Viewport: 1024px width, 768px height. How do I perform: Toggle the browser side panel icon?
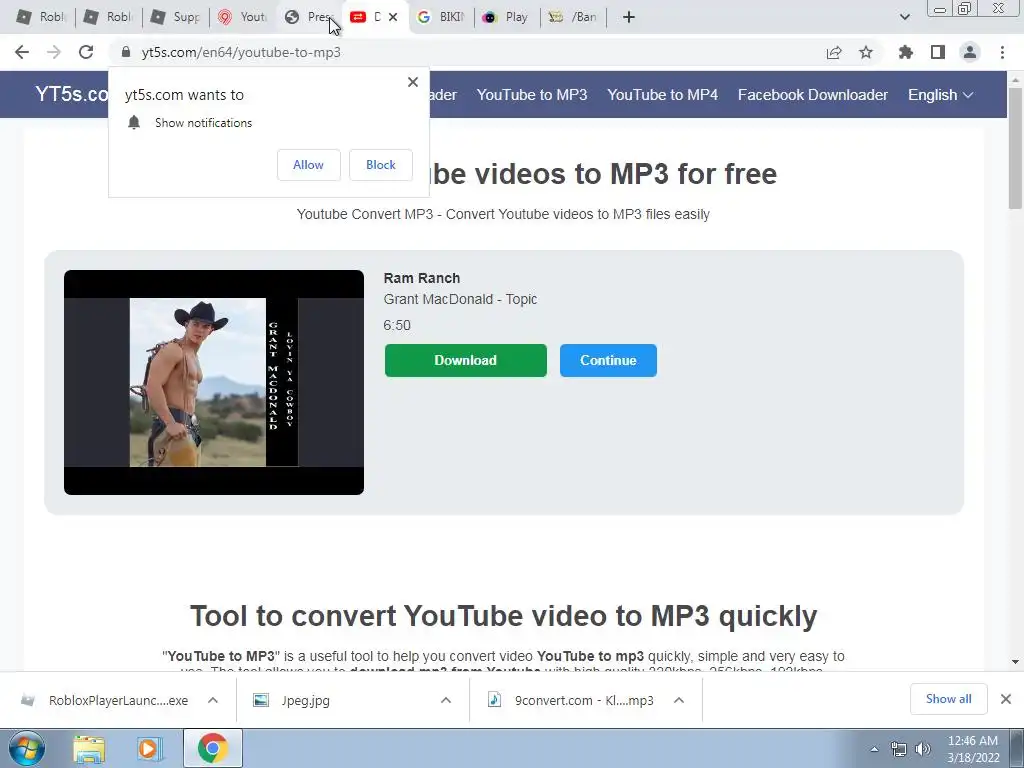(938, 52)
